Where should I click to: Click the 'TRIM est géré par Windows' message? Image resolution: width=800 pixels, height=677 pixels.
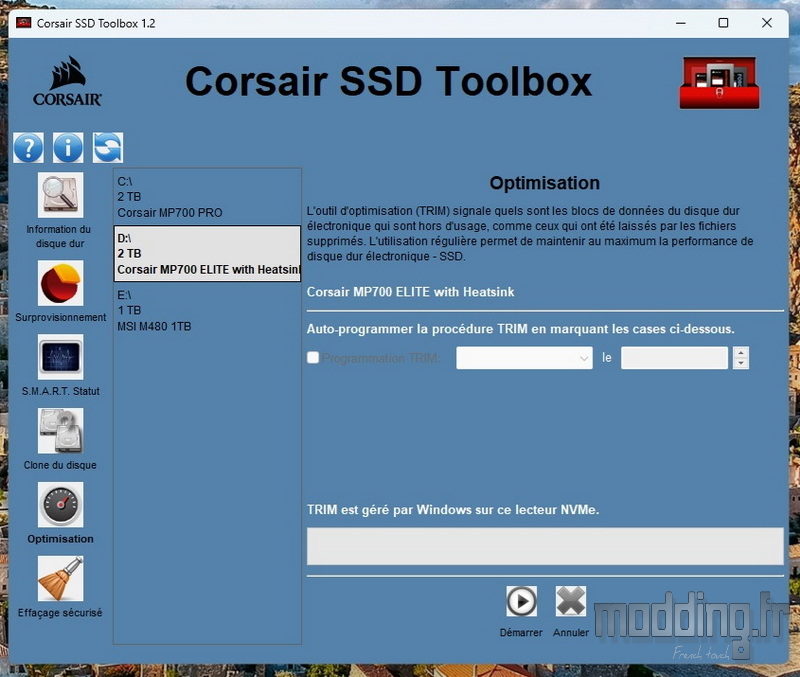pyautogui.click(x=453, y=510)
